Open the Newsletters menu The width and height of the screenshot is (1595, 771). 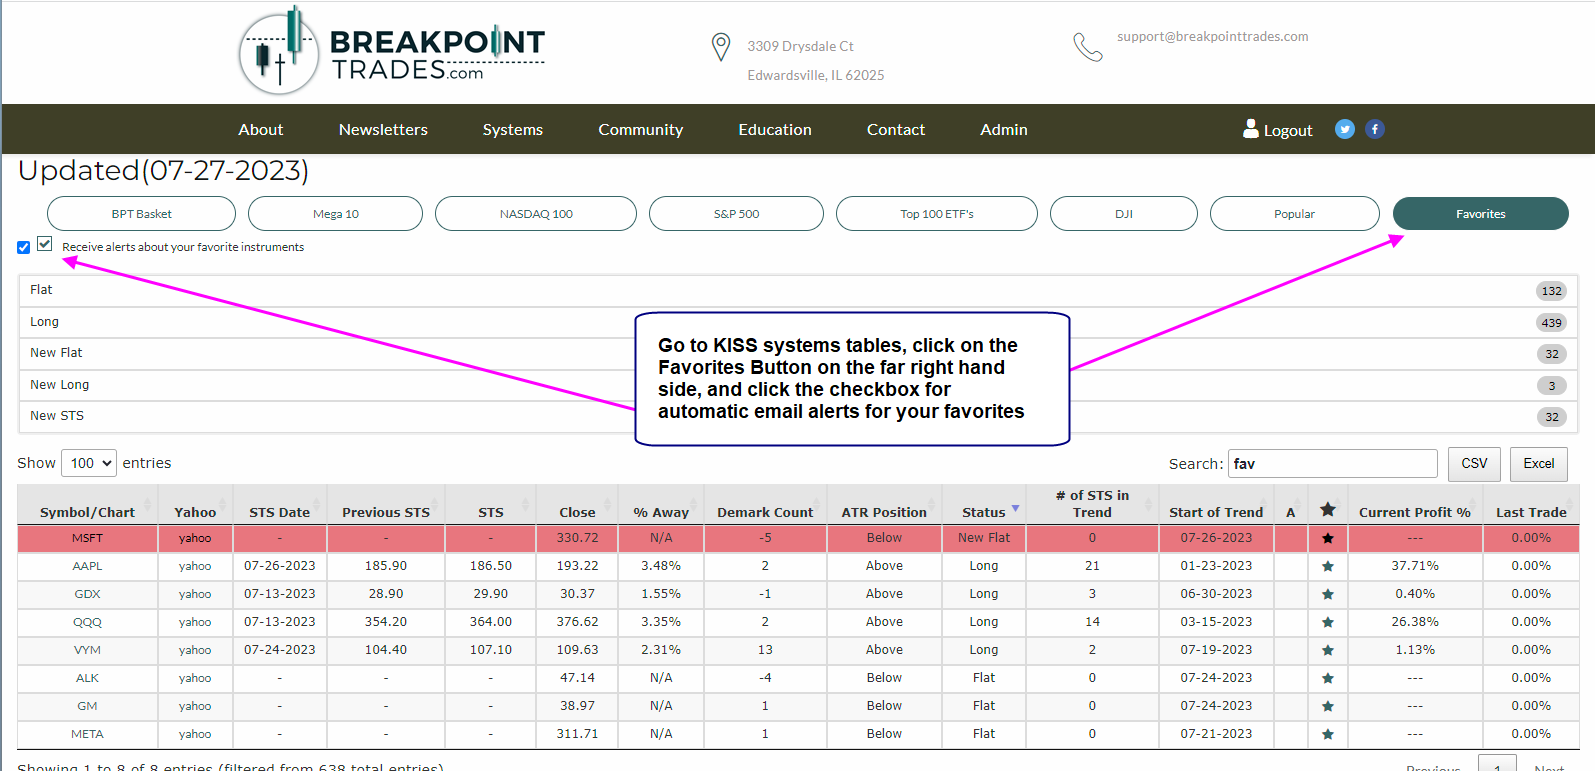click(x=383, y=129)
